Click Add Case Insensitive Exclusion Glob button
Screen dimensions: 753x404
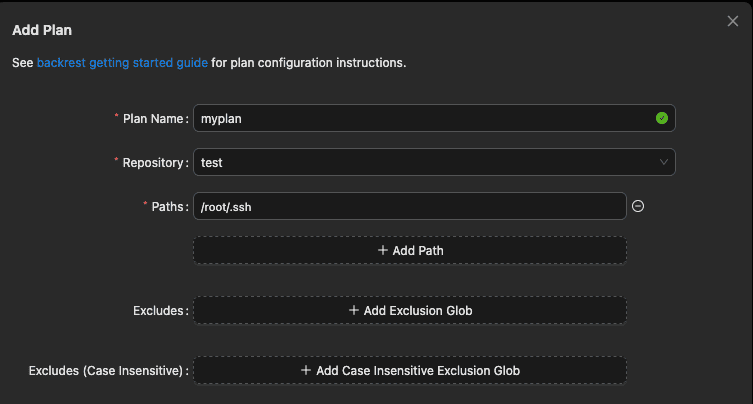[x=410, y=370]
